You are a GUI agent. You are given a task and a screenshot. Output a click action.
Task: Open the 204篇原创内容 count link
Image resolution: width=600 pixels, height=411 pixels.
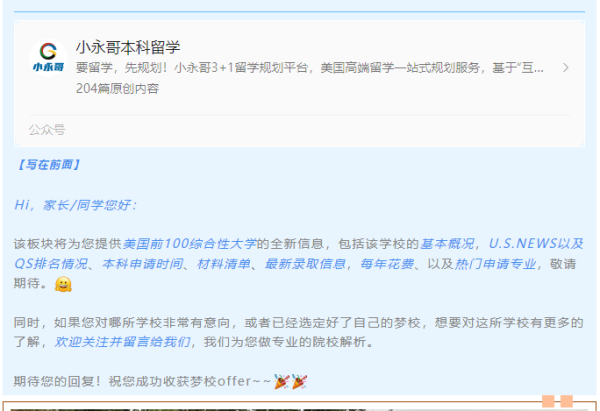pyautogui.click(x=117, y=88)
